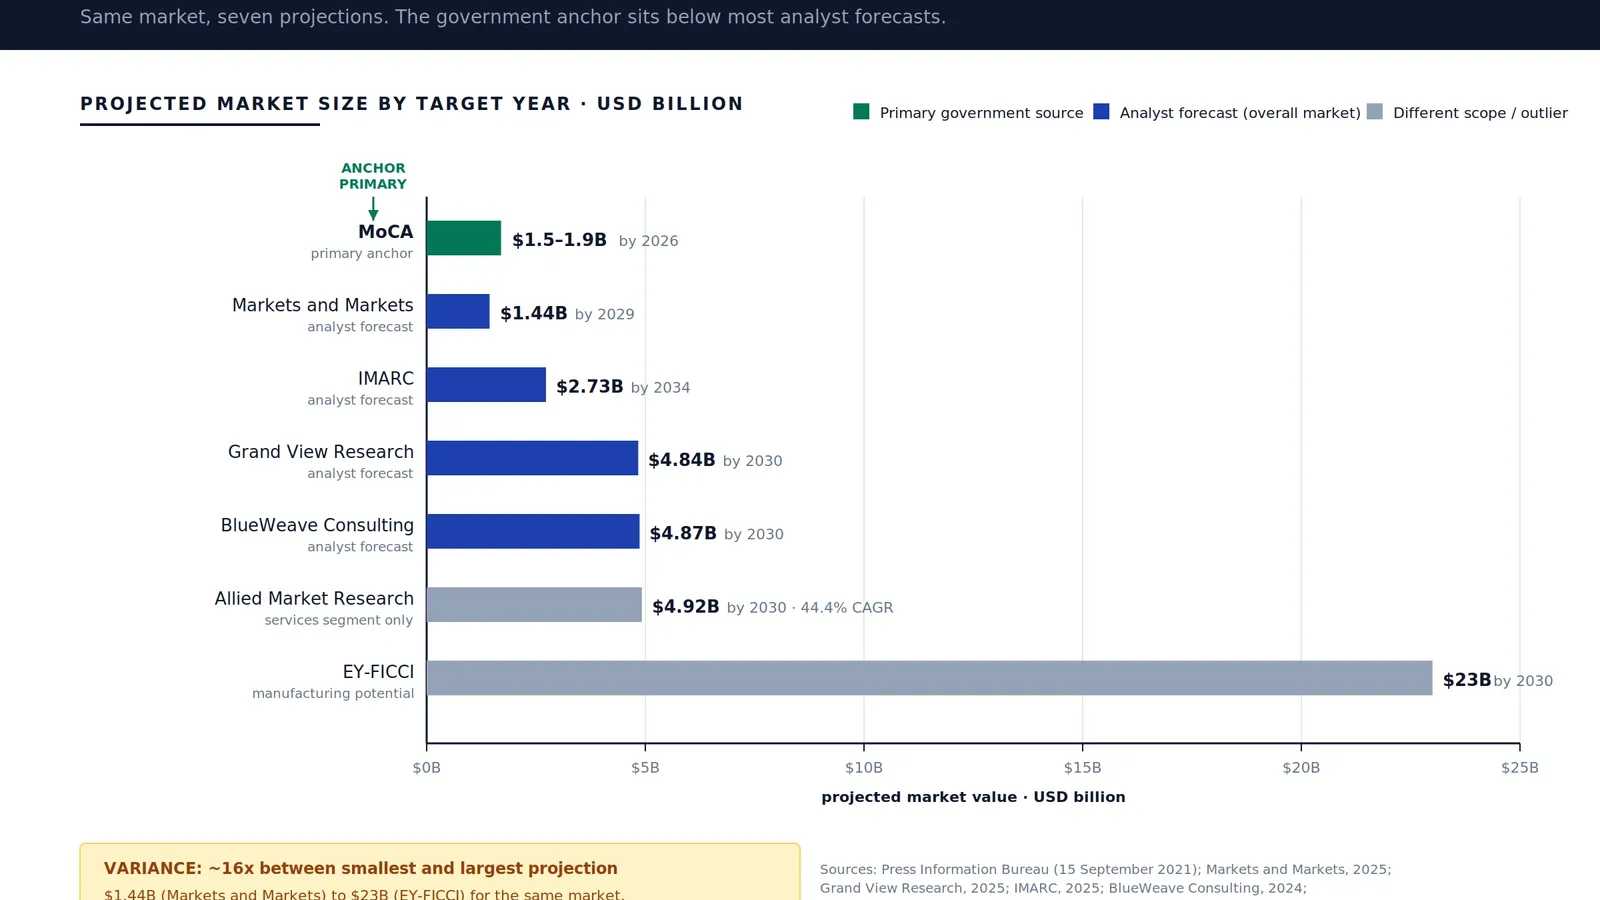
Task: Click 'by 2030' beside $4.84B
Action: tap(753, 461)
